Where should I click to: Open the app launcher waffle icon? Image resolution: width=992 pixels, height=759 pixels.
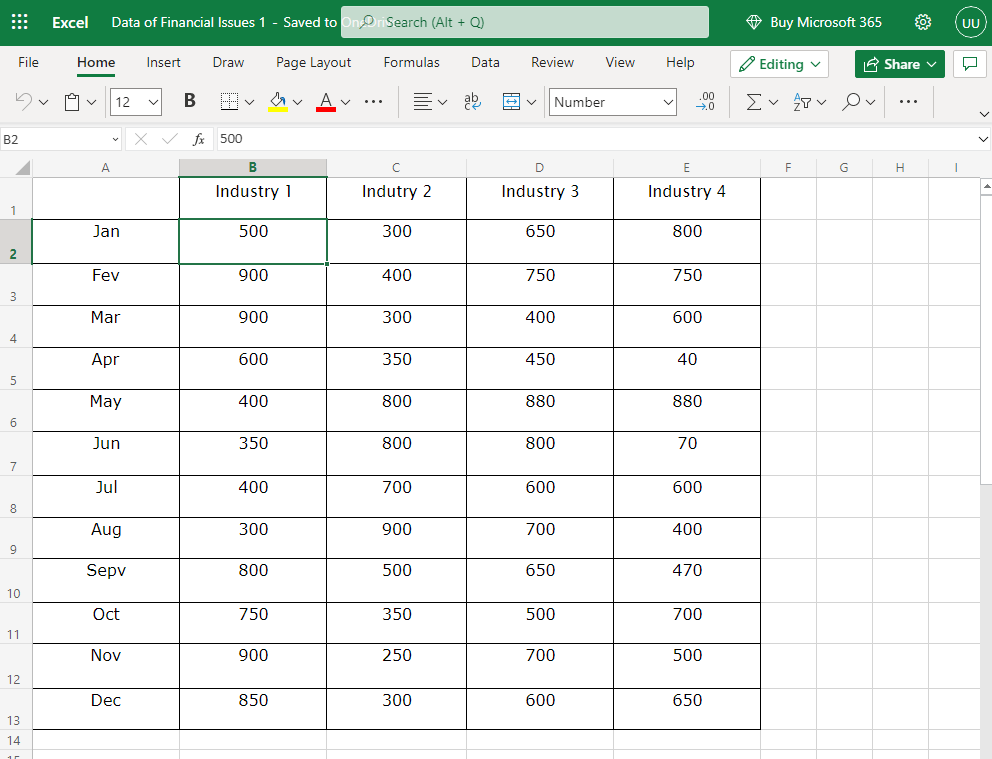(19, 22)
